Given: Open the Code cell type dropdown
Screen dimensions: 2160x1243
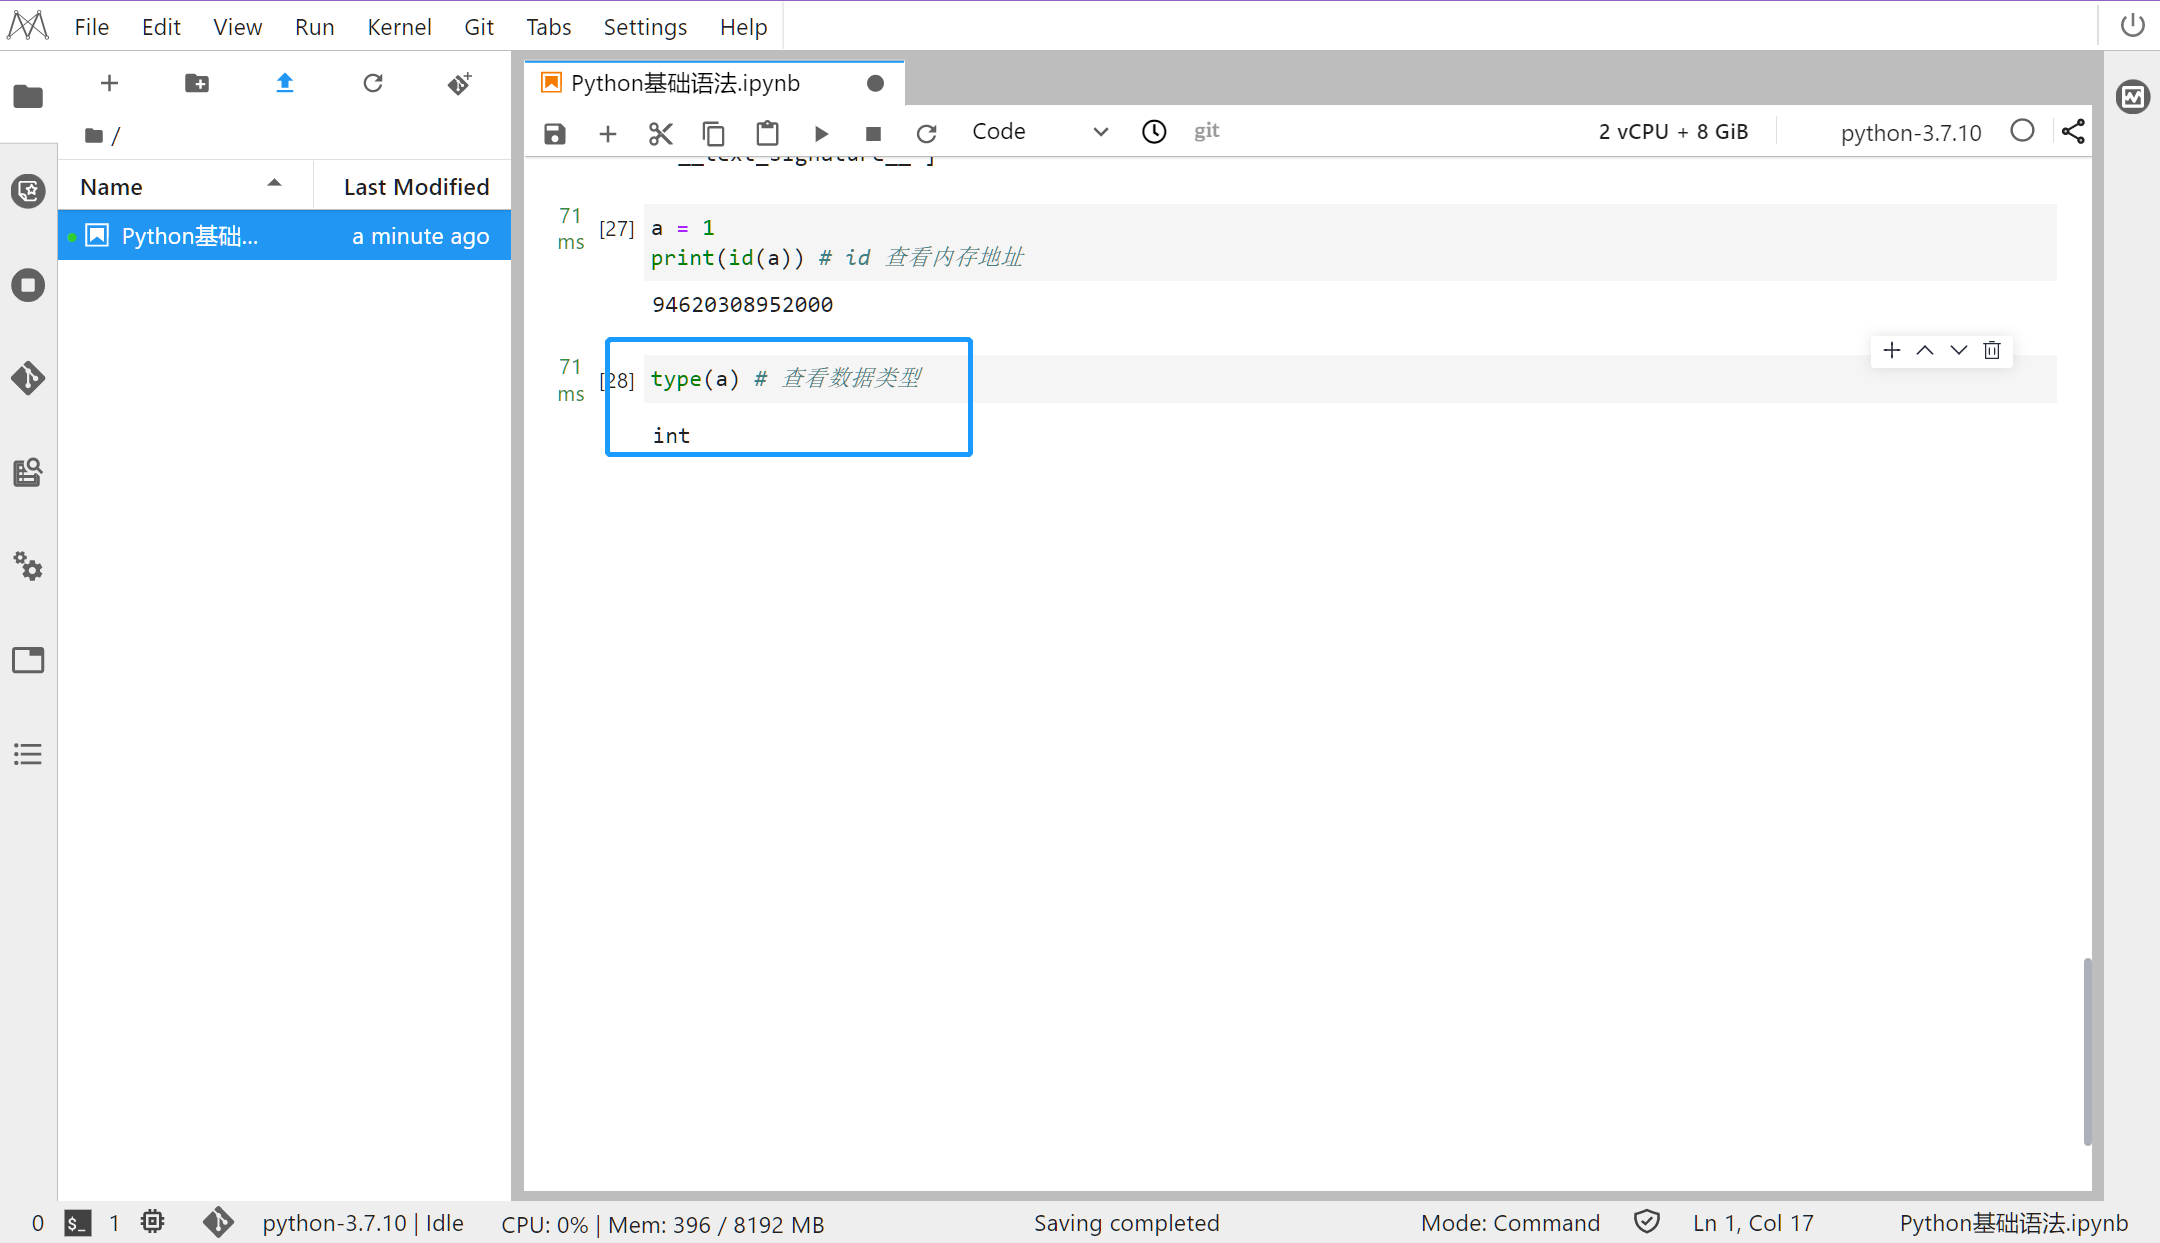Looking at the screenshot, I should [x=1040, y=132].
